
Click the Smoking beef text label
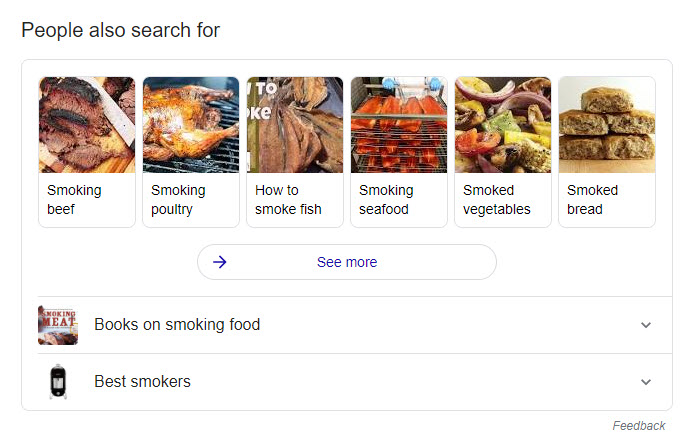[x=74, y=200]
